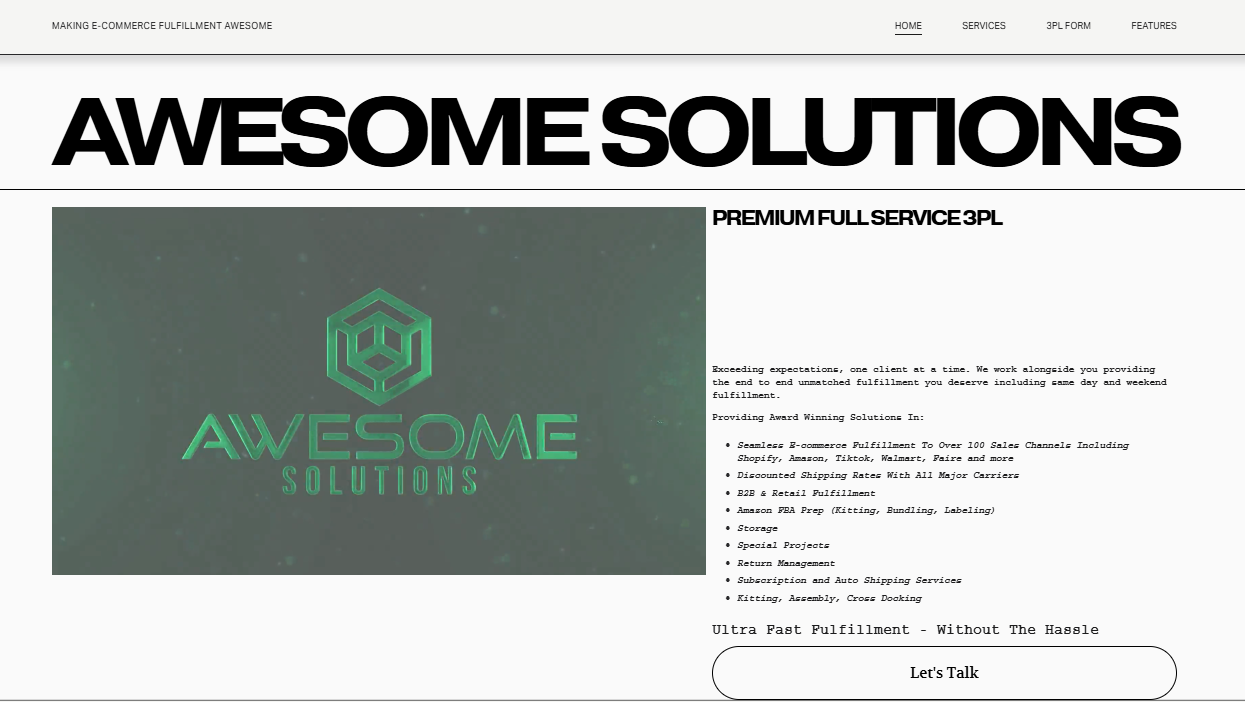Open the FEATURES page
This screenshot has width=1245, height=702.
point(1153,26)
